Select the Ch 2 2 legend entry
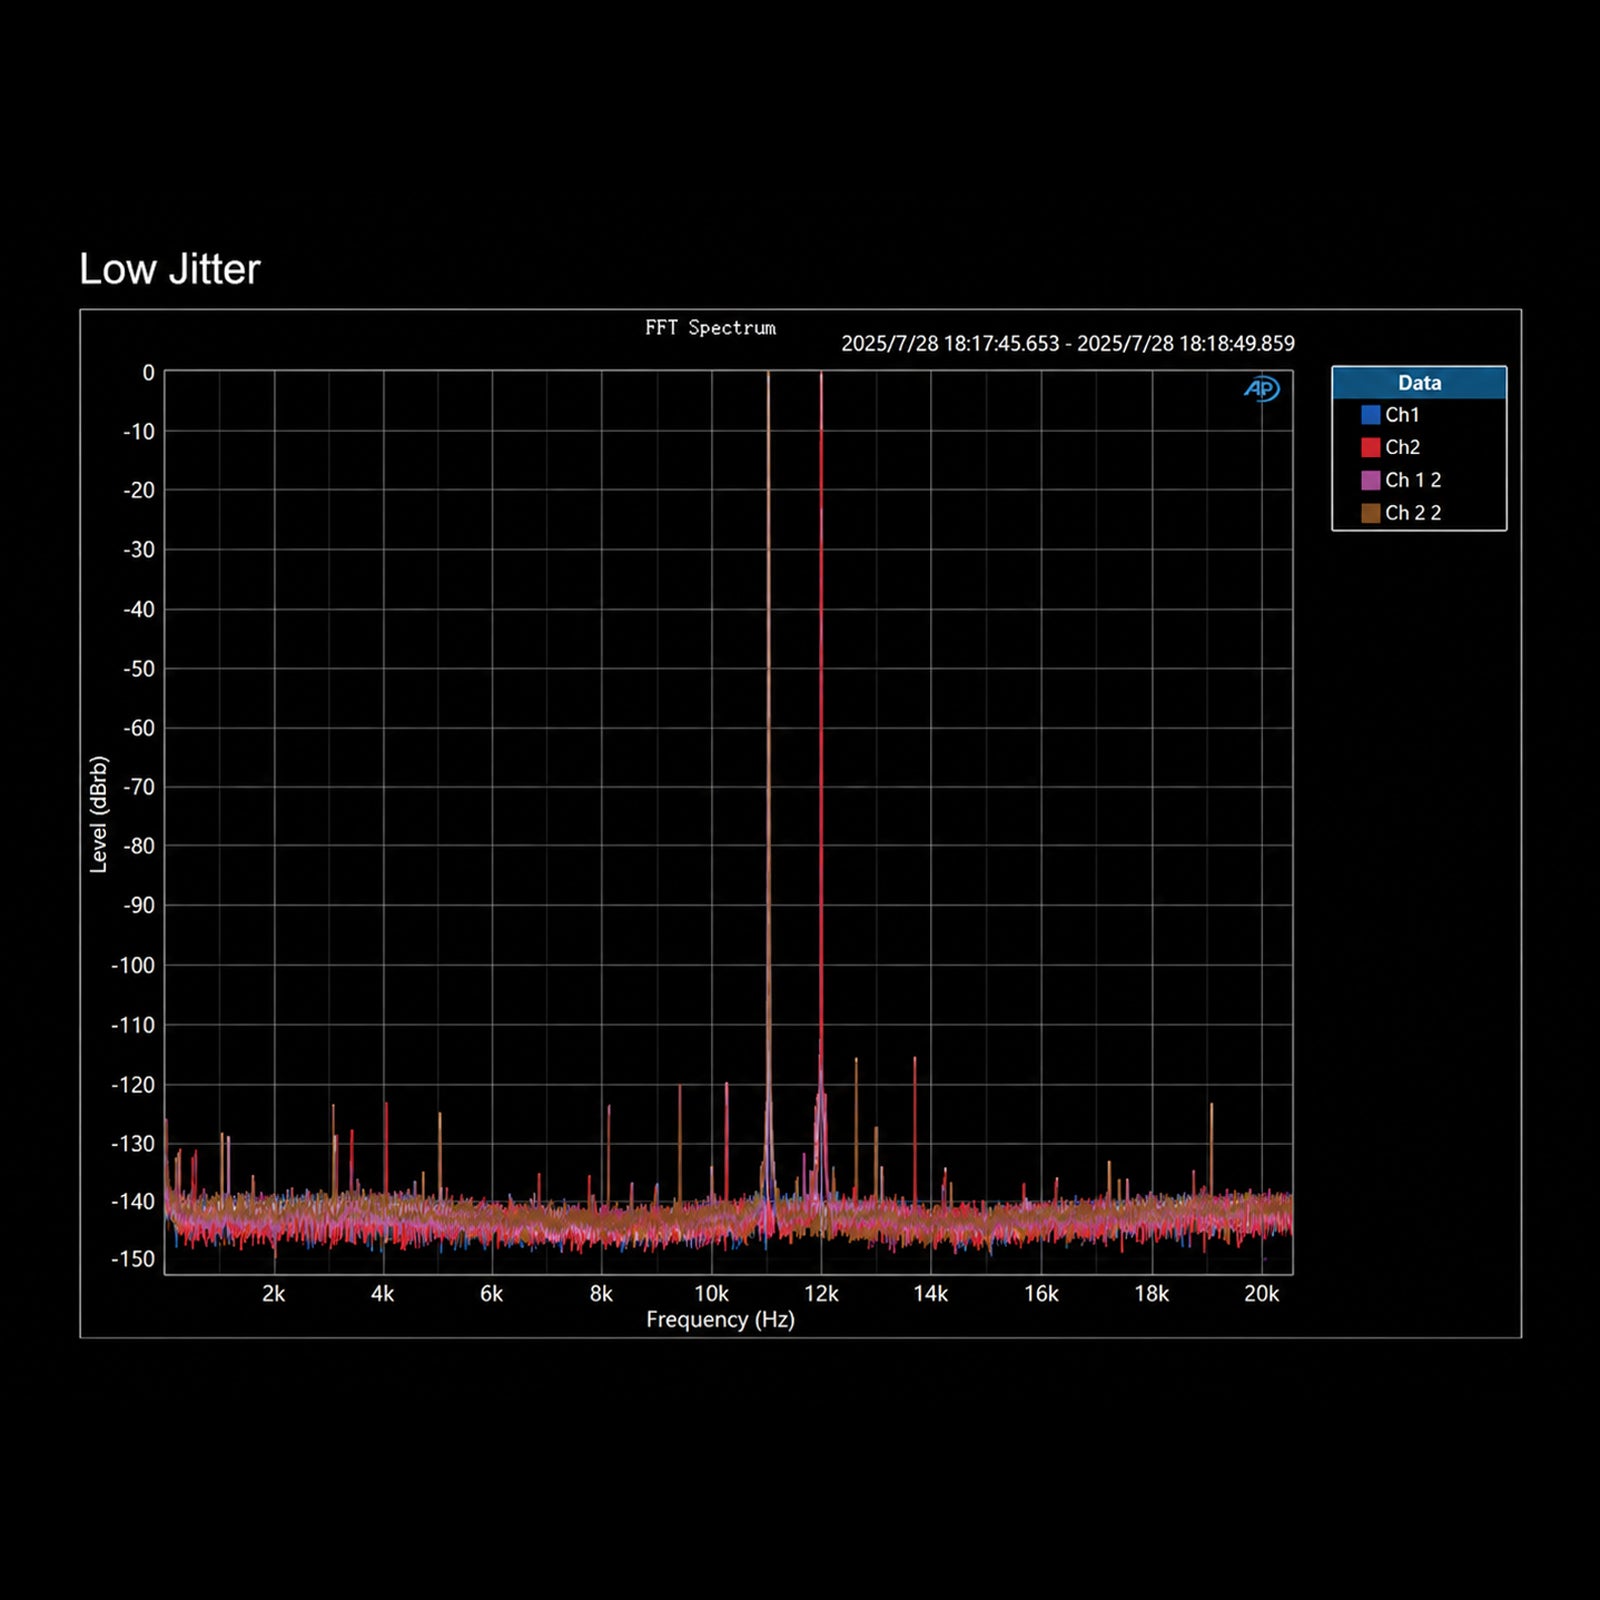Image resolution: width=1600 pixels, height=1600 pixels. pos(1413,513)
